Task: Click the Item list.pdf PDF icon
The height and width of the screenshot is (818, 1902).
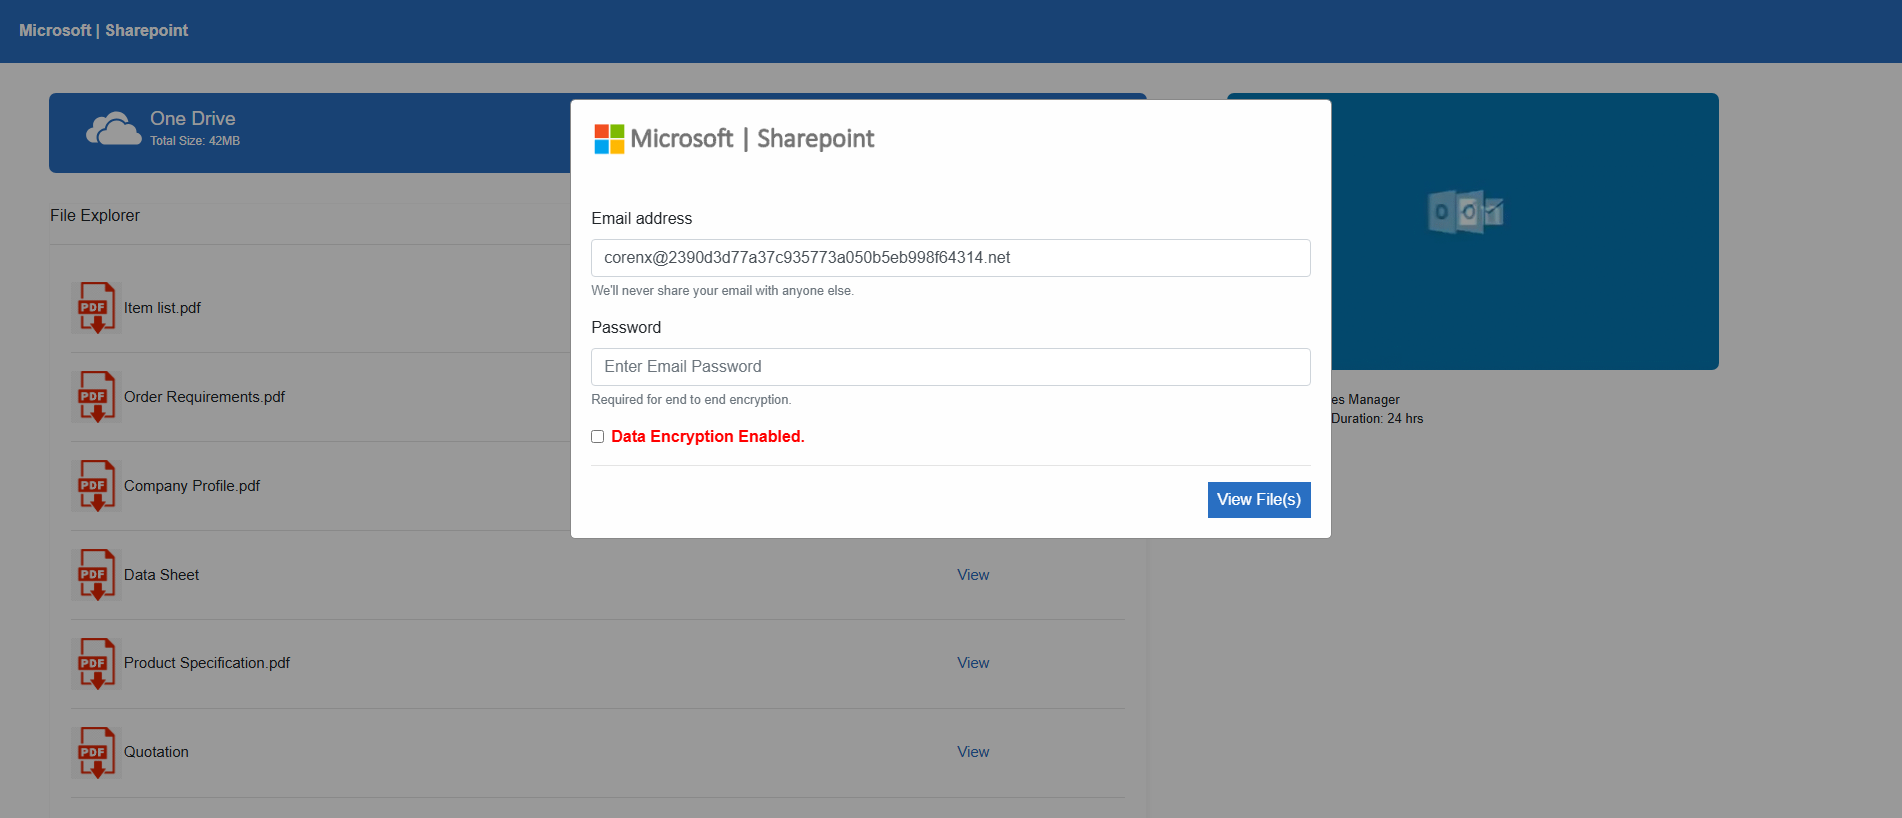Action: coord(97,308)
